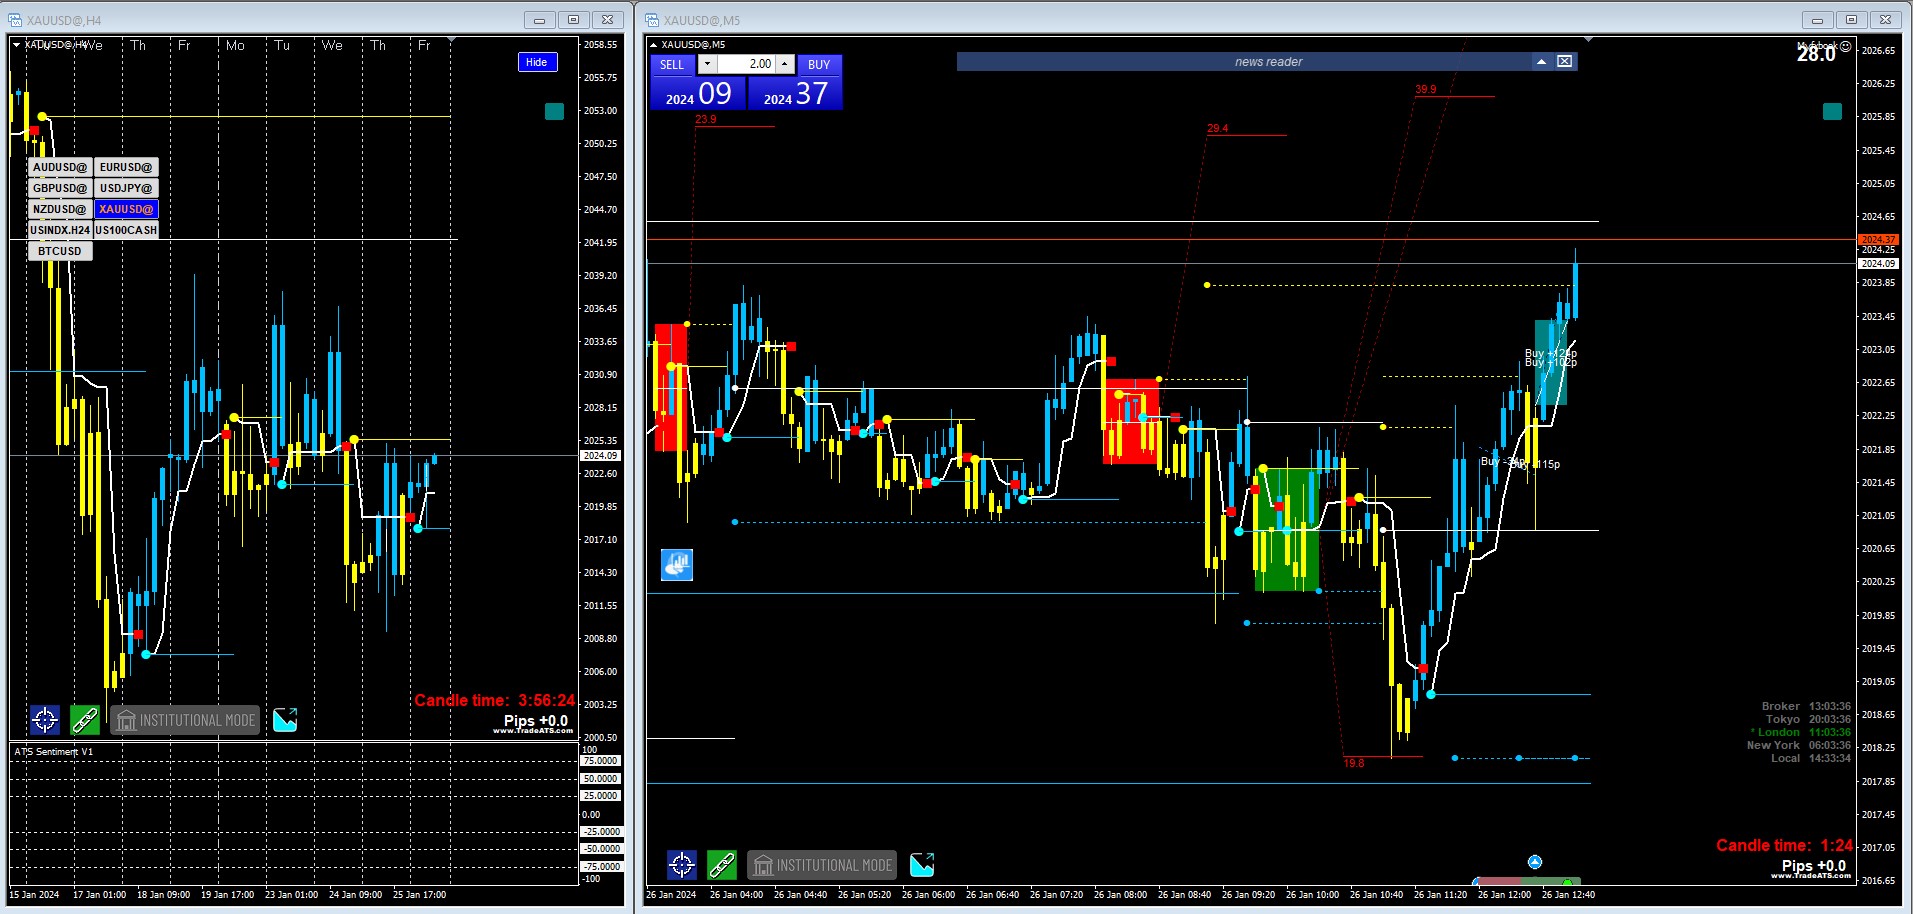This screenshot has width=1913, height=914.
Task: Click cyan chart arrow icon in M5 chart
Action: click(x=922, y=864)
